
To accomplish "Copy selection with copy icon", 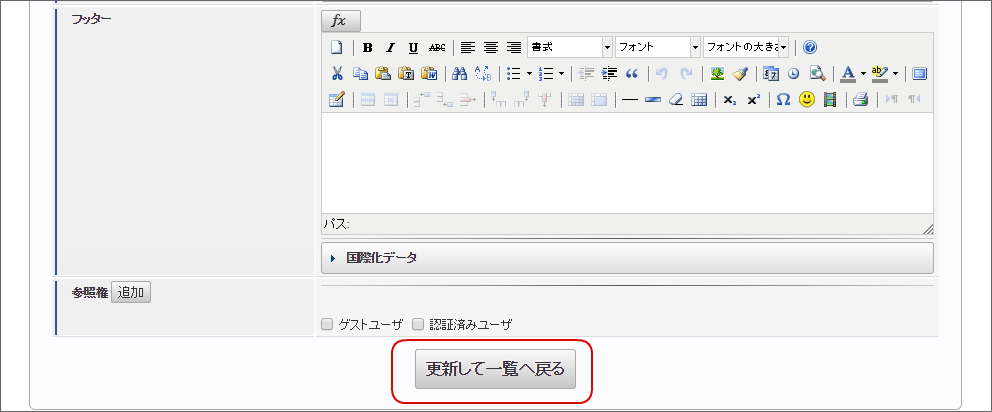I will click(x=360, y=73).
